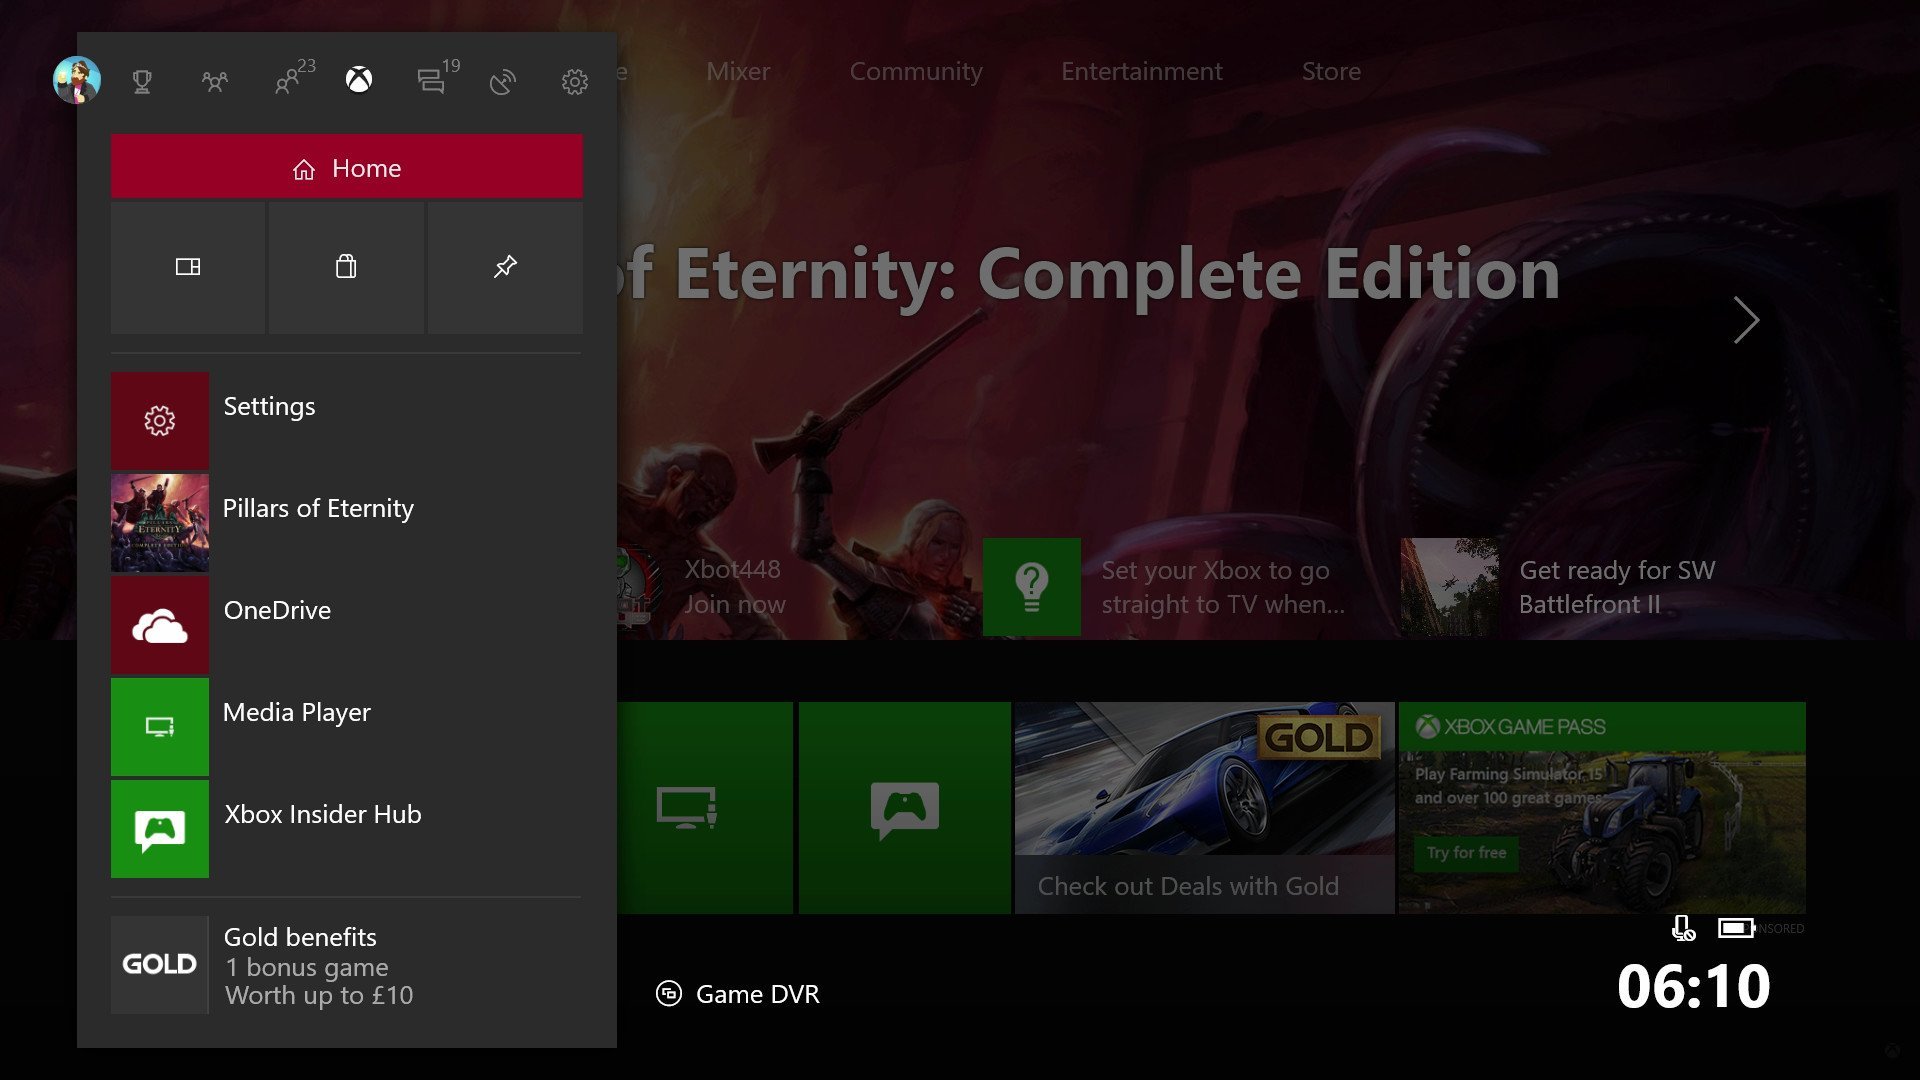The height and width of the screenshot is (1080, 1920).
Task: Switch to the Mixer tab
Action: tap(738, 71)
